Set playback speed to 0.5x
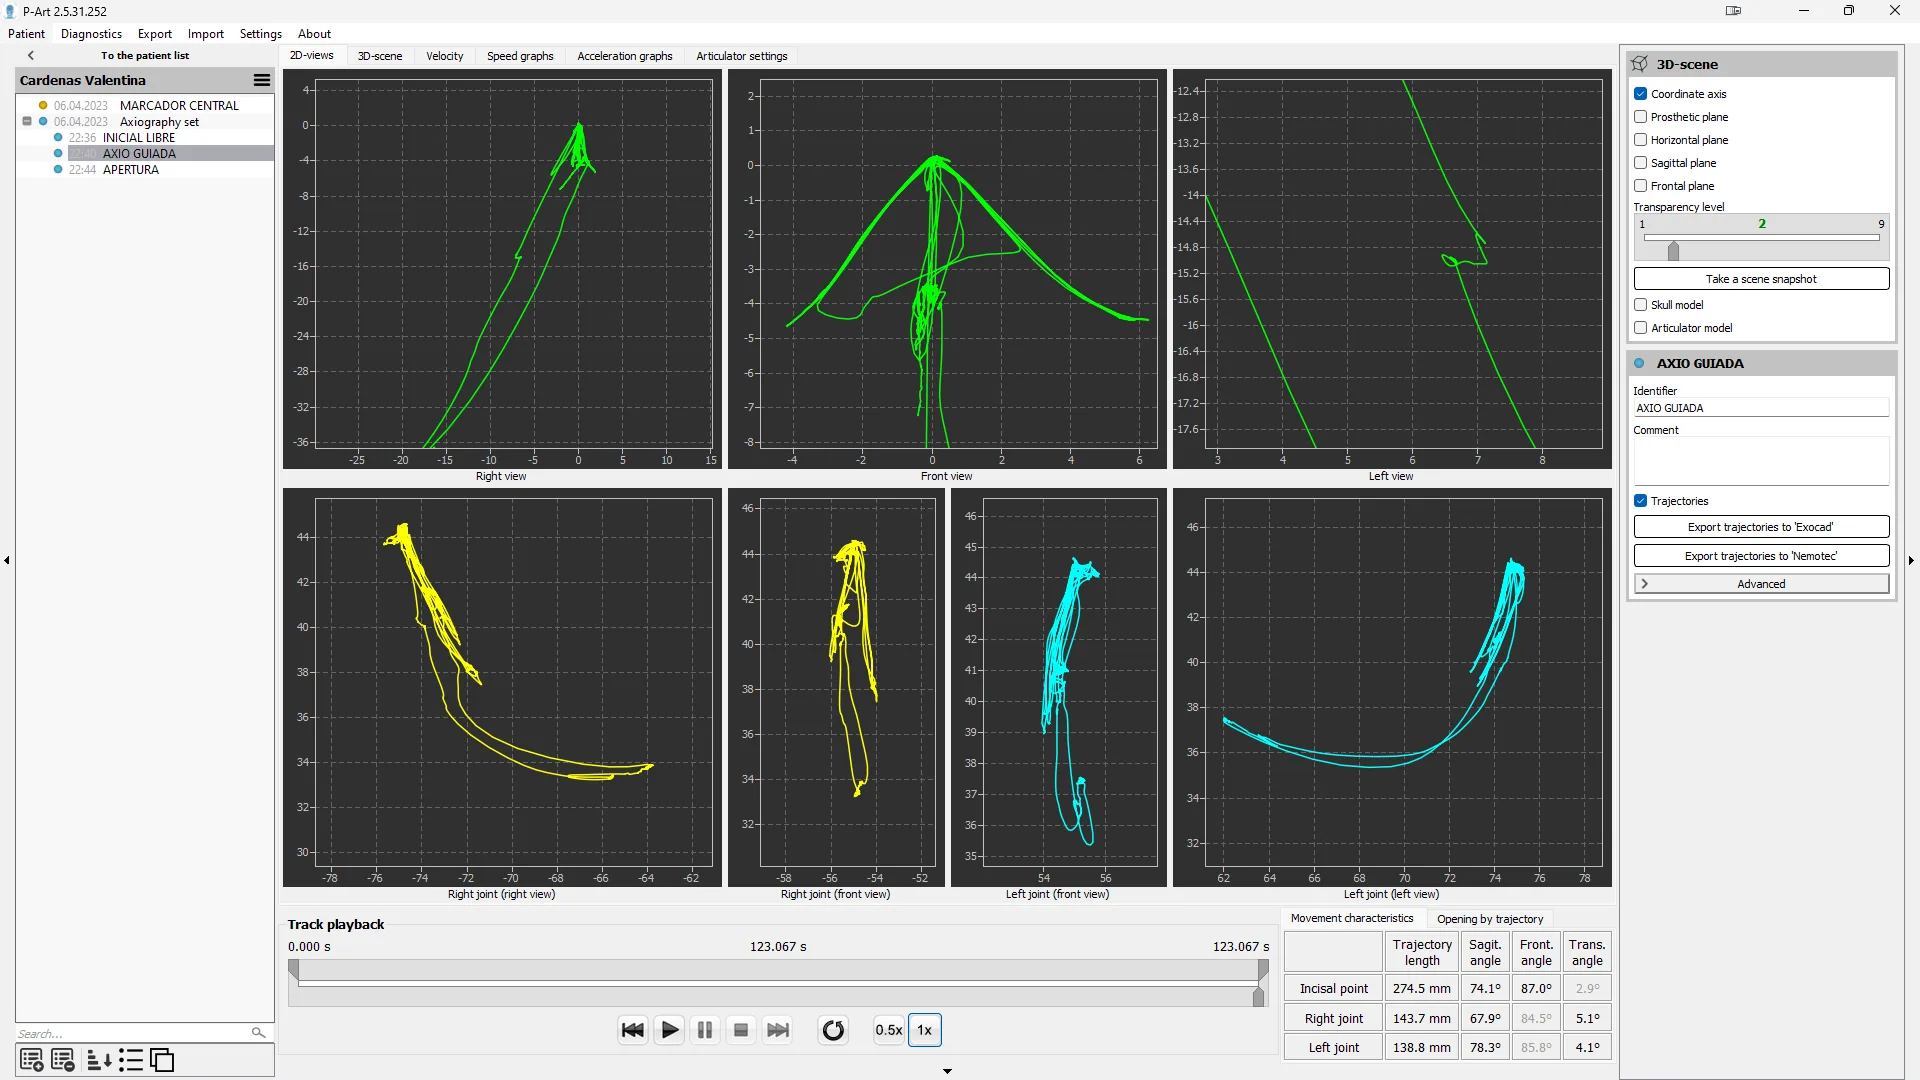This screenshot has height=1080, width=1920. point(888,1030)
